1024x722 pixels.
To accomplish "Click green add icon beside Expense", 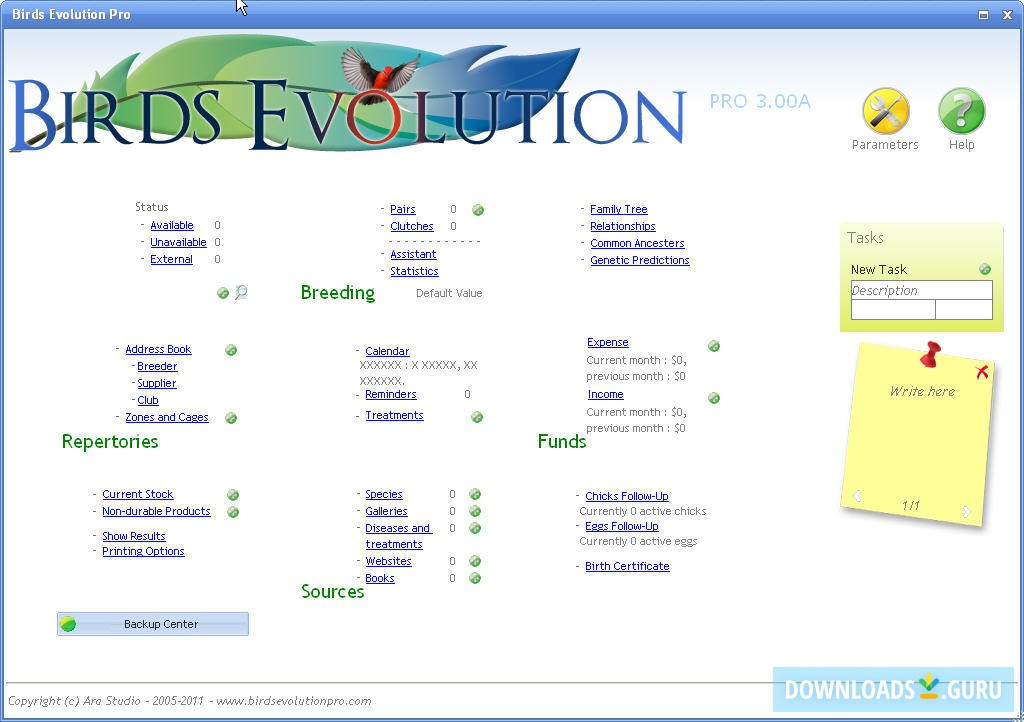I will [714, 346].
